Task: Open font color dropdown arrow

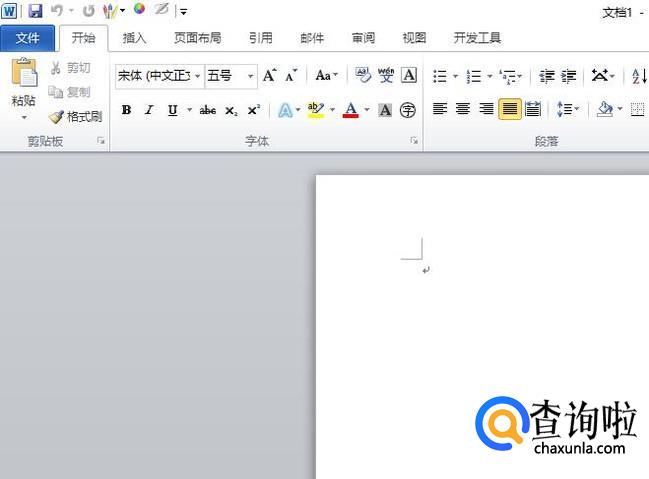Action: pyautogui.click(x=367, y=110)
